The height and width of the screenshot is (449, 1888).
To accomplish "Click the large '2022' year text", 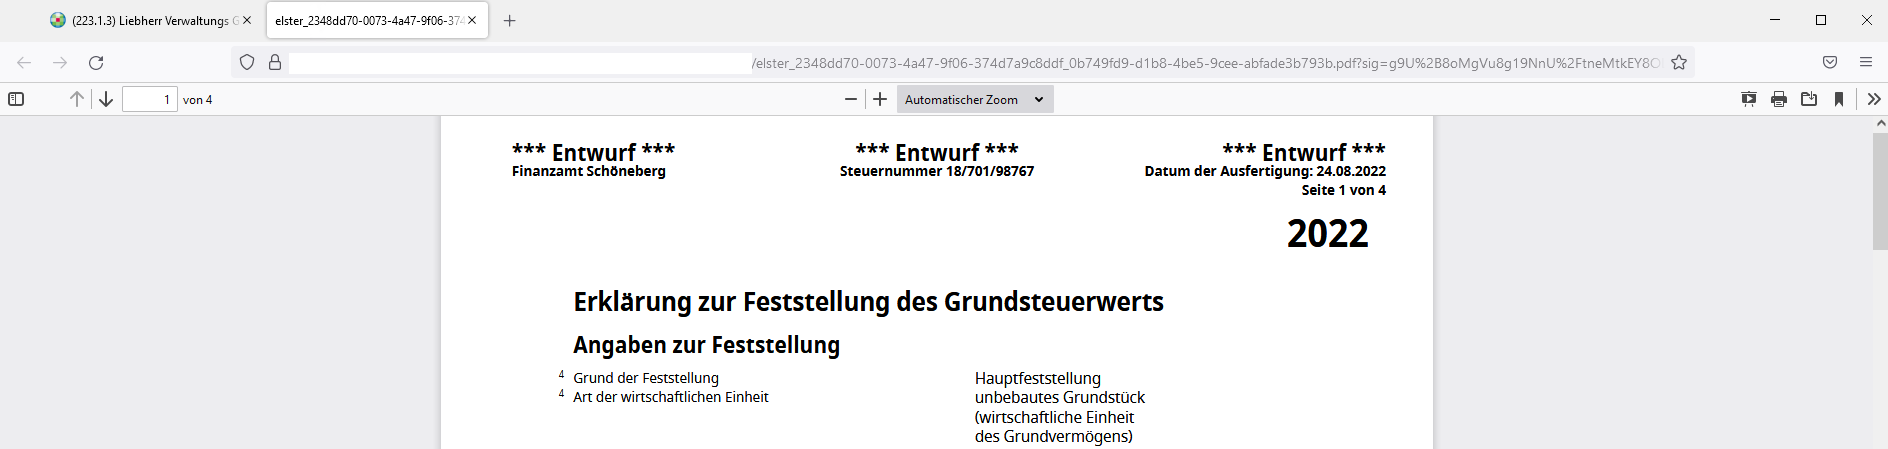I will 1328,234.
